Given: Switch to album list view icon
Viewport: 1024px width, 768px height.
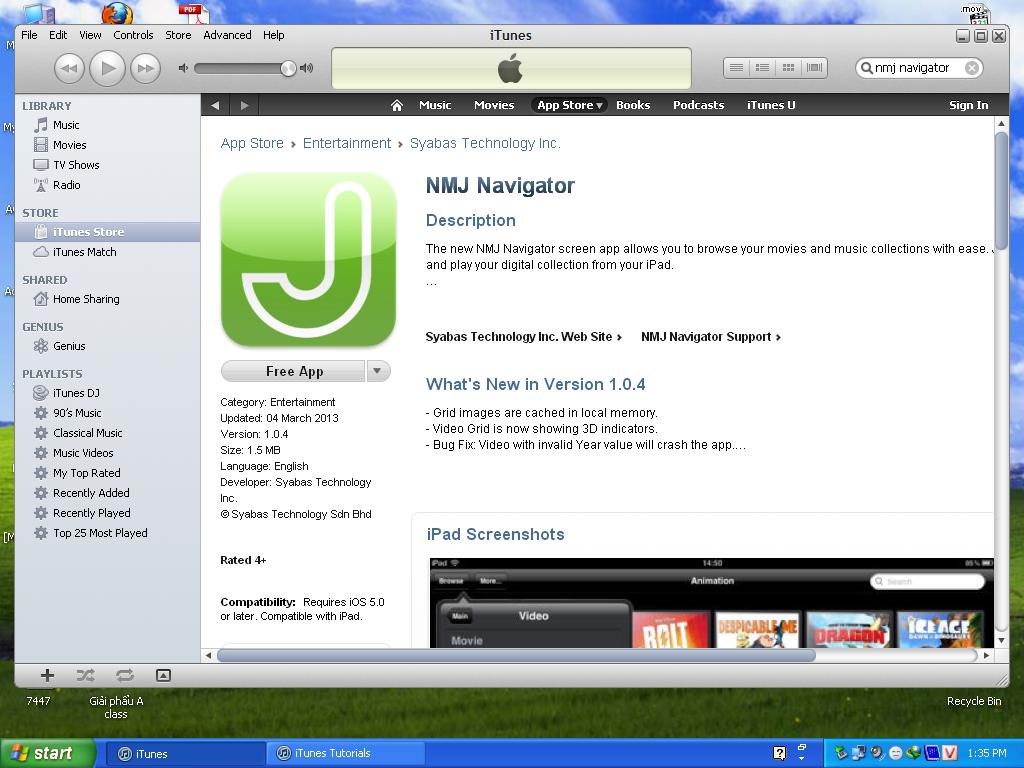Looking at the screenshot, I should (762, 67).
